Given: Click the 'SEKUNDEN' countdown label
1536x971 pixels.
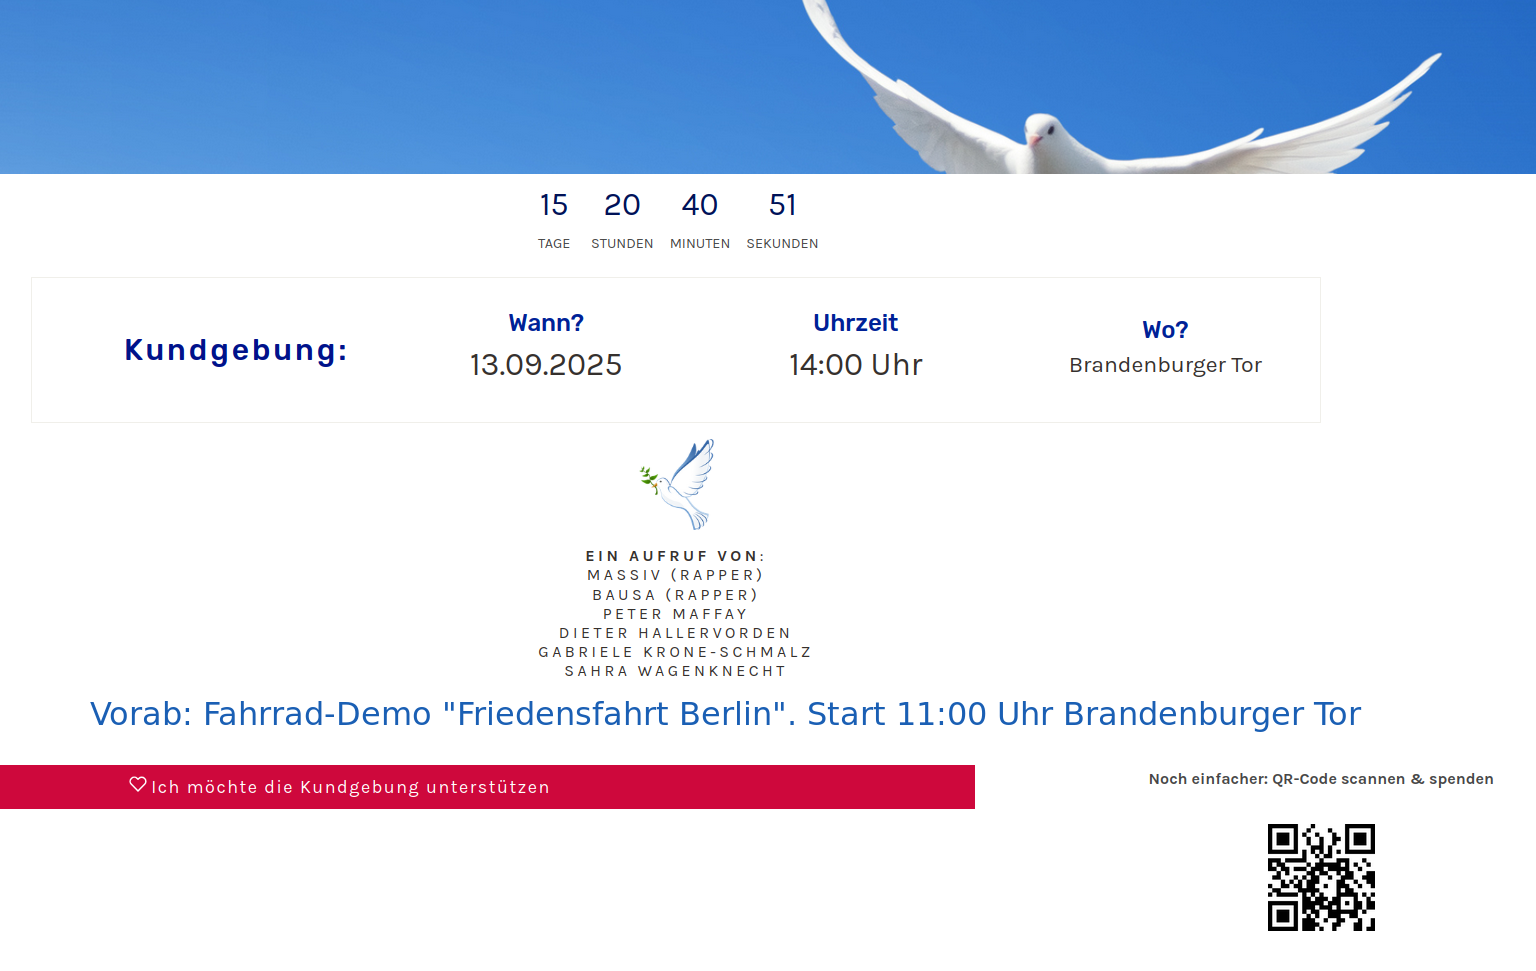Looking at the screenshot, I should click(x=783, y=244).
